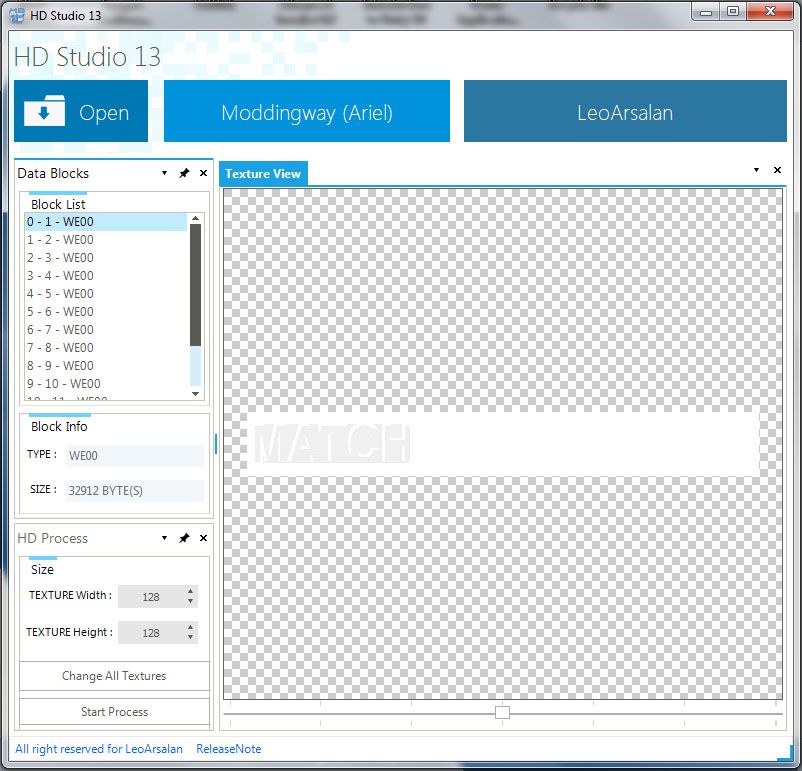Open the Texture View tab list dropdown

click(756, 170)
